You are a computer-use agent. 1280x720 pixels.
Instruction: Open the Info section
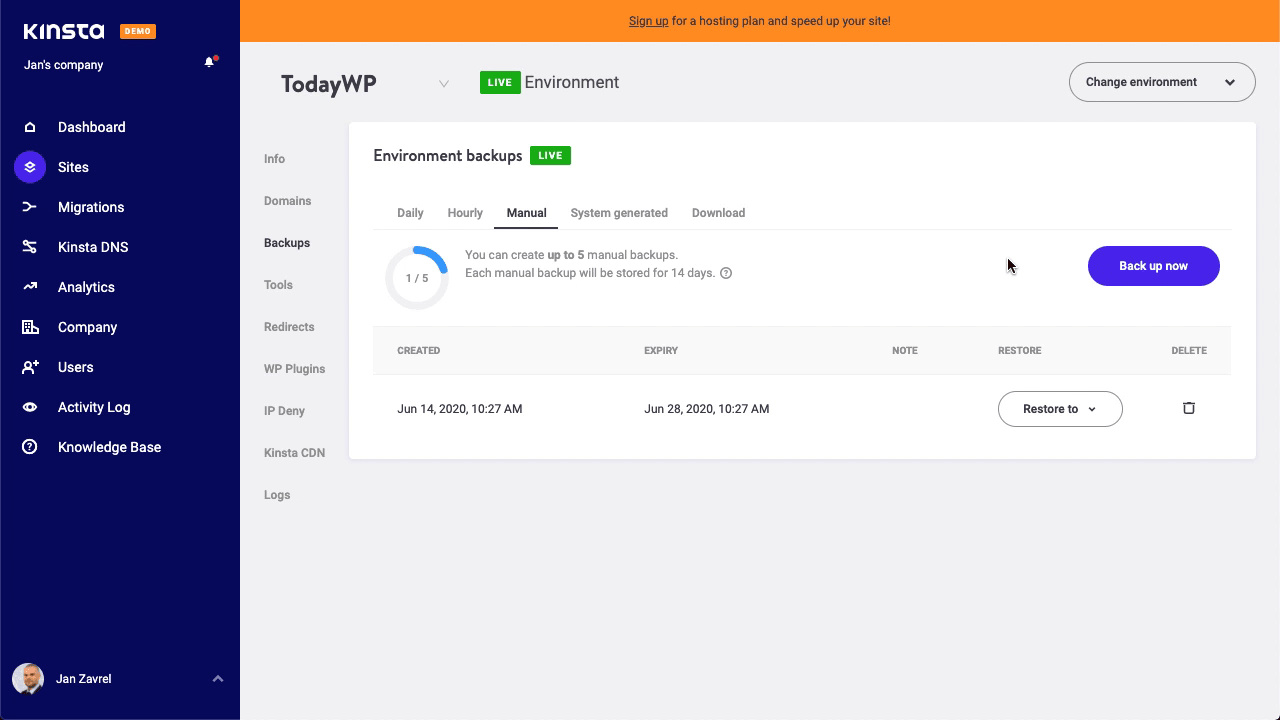pyautogui.click(x=274, y=159)
